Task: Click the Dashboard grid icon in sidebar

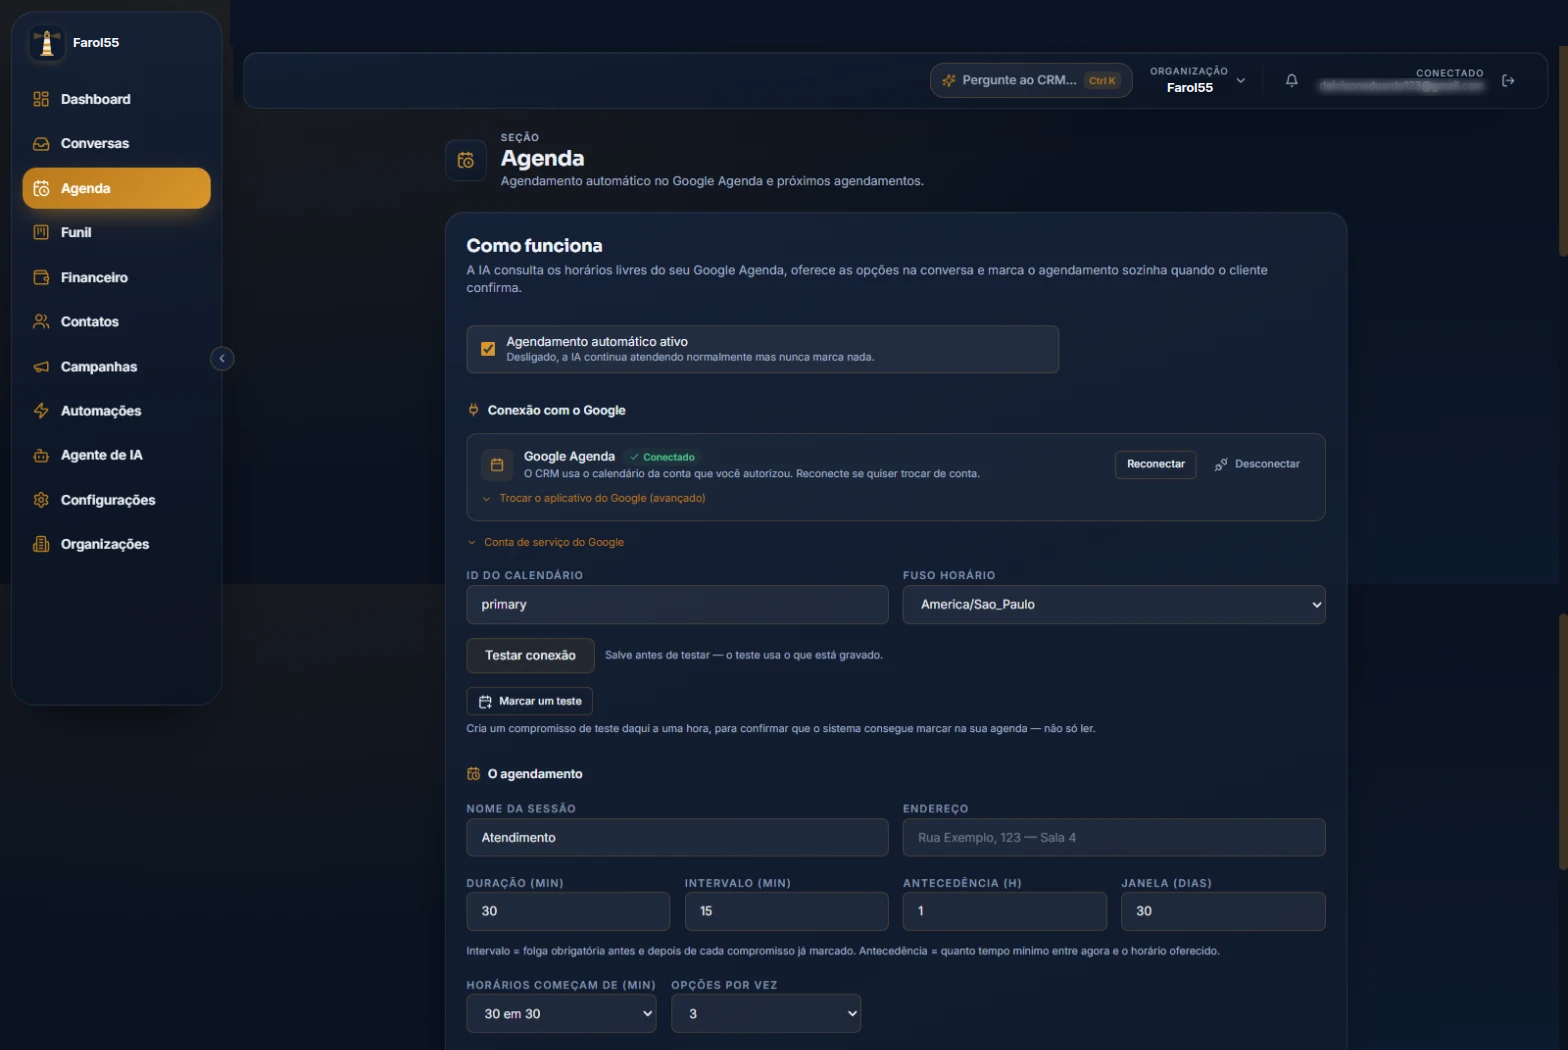Action: click(41, 99)
